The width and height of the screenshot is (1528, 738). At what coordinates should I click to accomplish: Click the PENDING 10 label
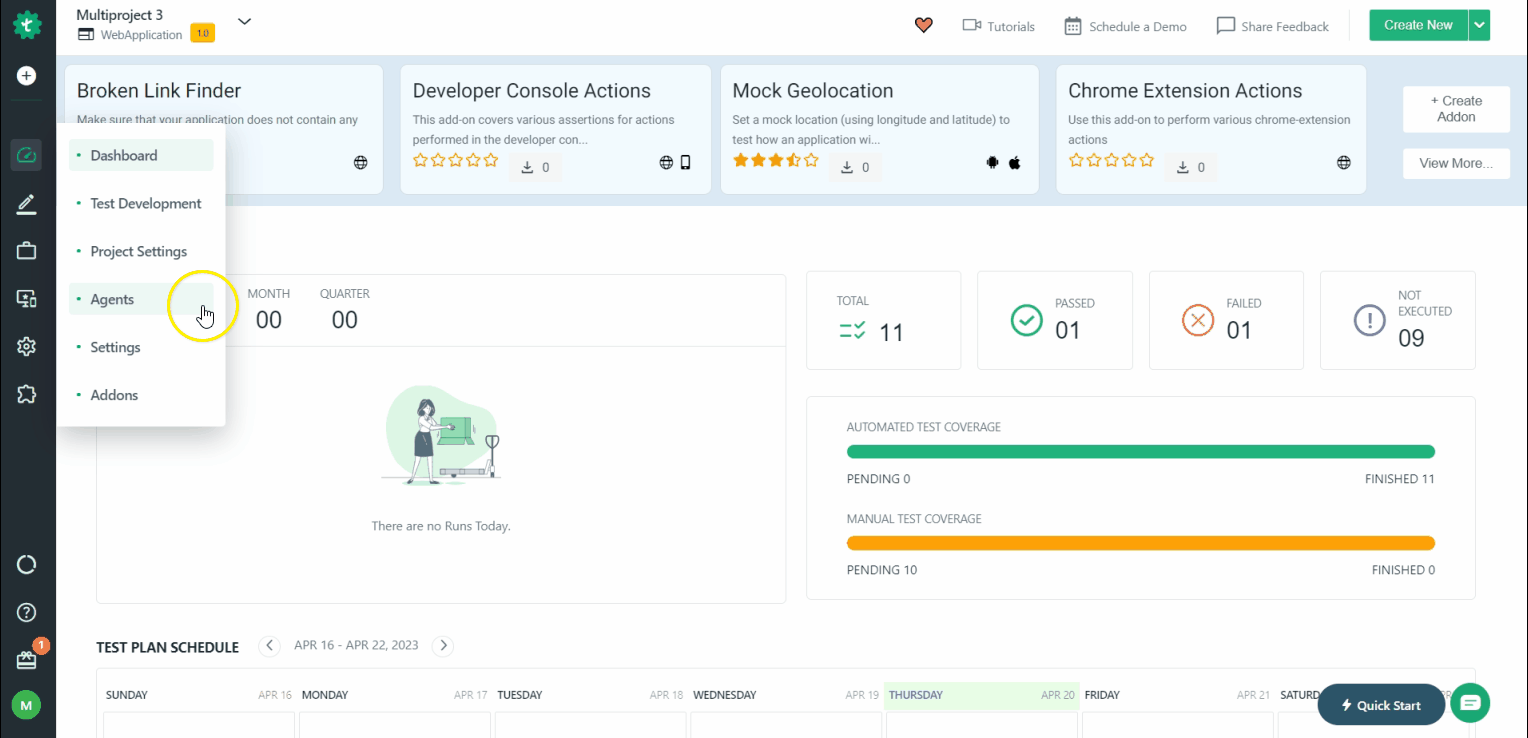882,570
